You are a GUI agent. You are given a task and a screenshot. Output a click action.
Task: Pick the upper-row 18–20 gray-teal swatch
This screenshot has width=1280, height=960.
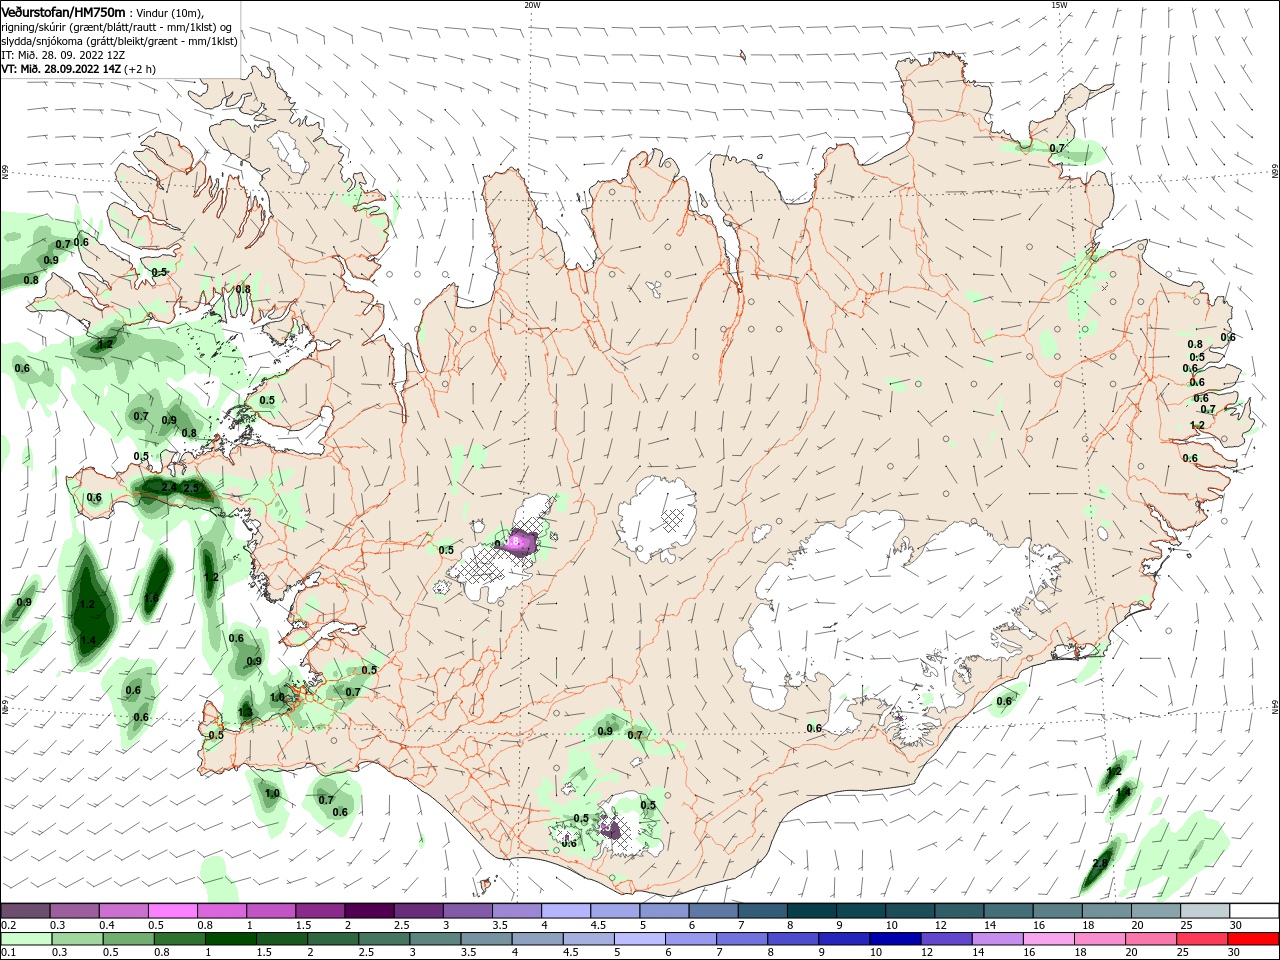[x=1106, y=911]
